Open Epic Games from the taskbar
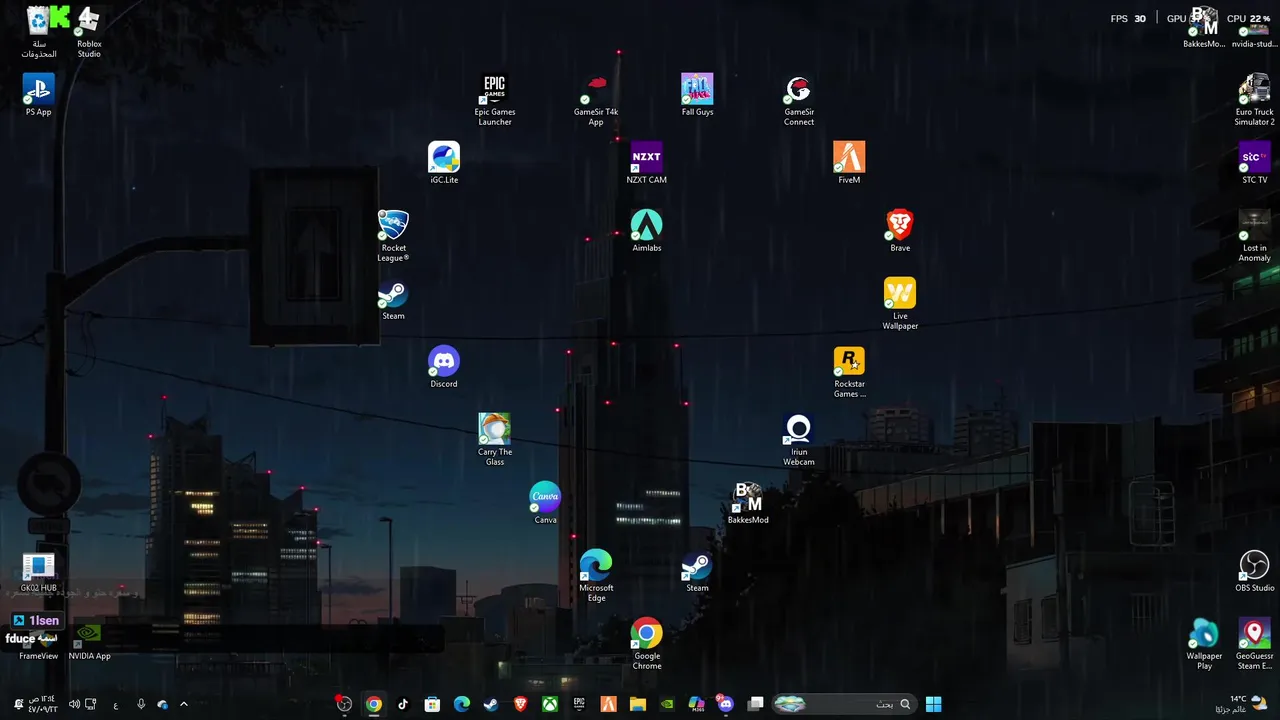 point(579,704)
